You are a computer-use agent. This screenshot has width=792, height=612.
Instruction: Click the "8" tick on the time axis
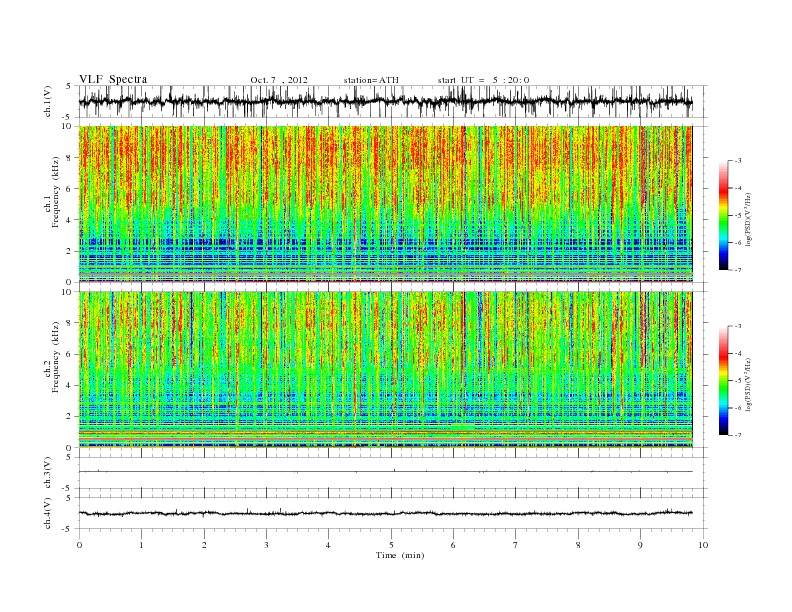tap(578, 545)
